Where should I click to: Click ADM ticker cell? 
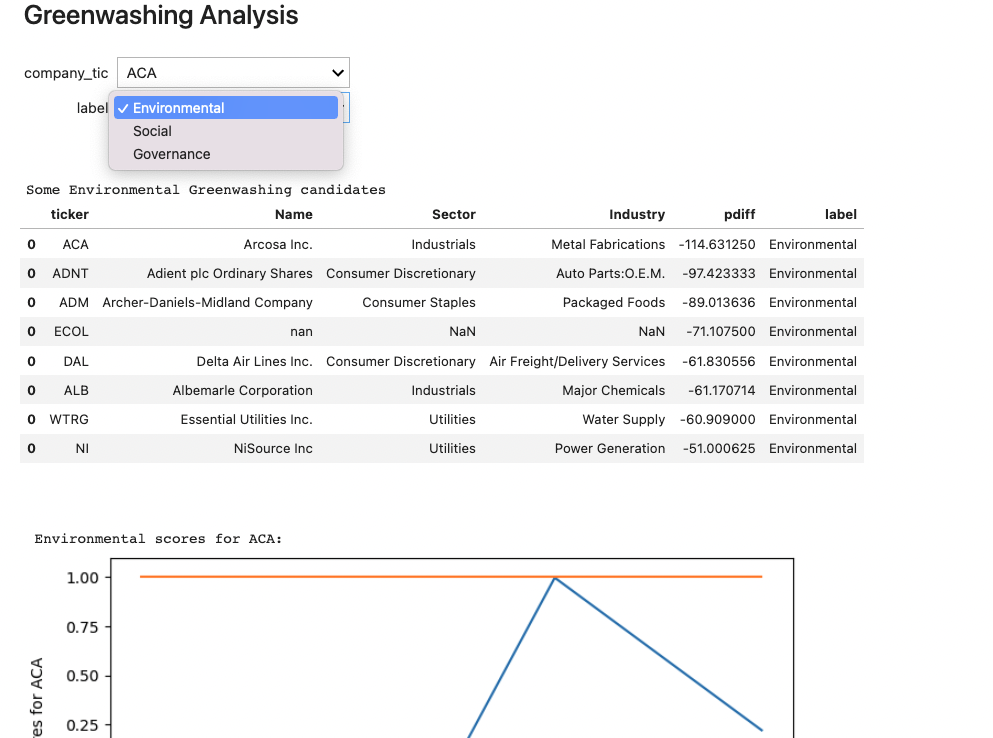73,303
